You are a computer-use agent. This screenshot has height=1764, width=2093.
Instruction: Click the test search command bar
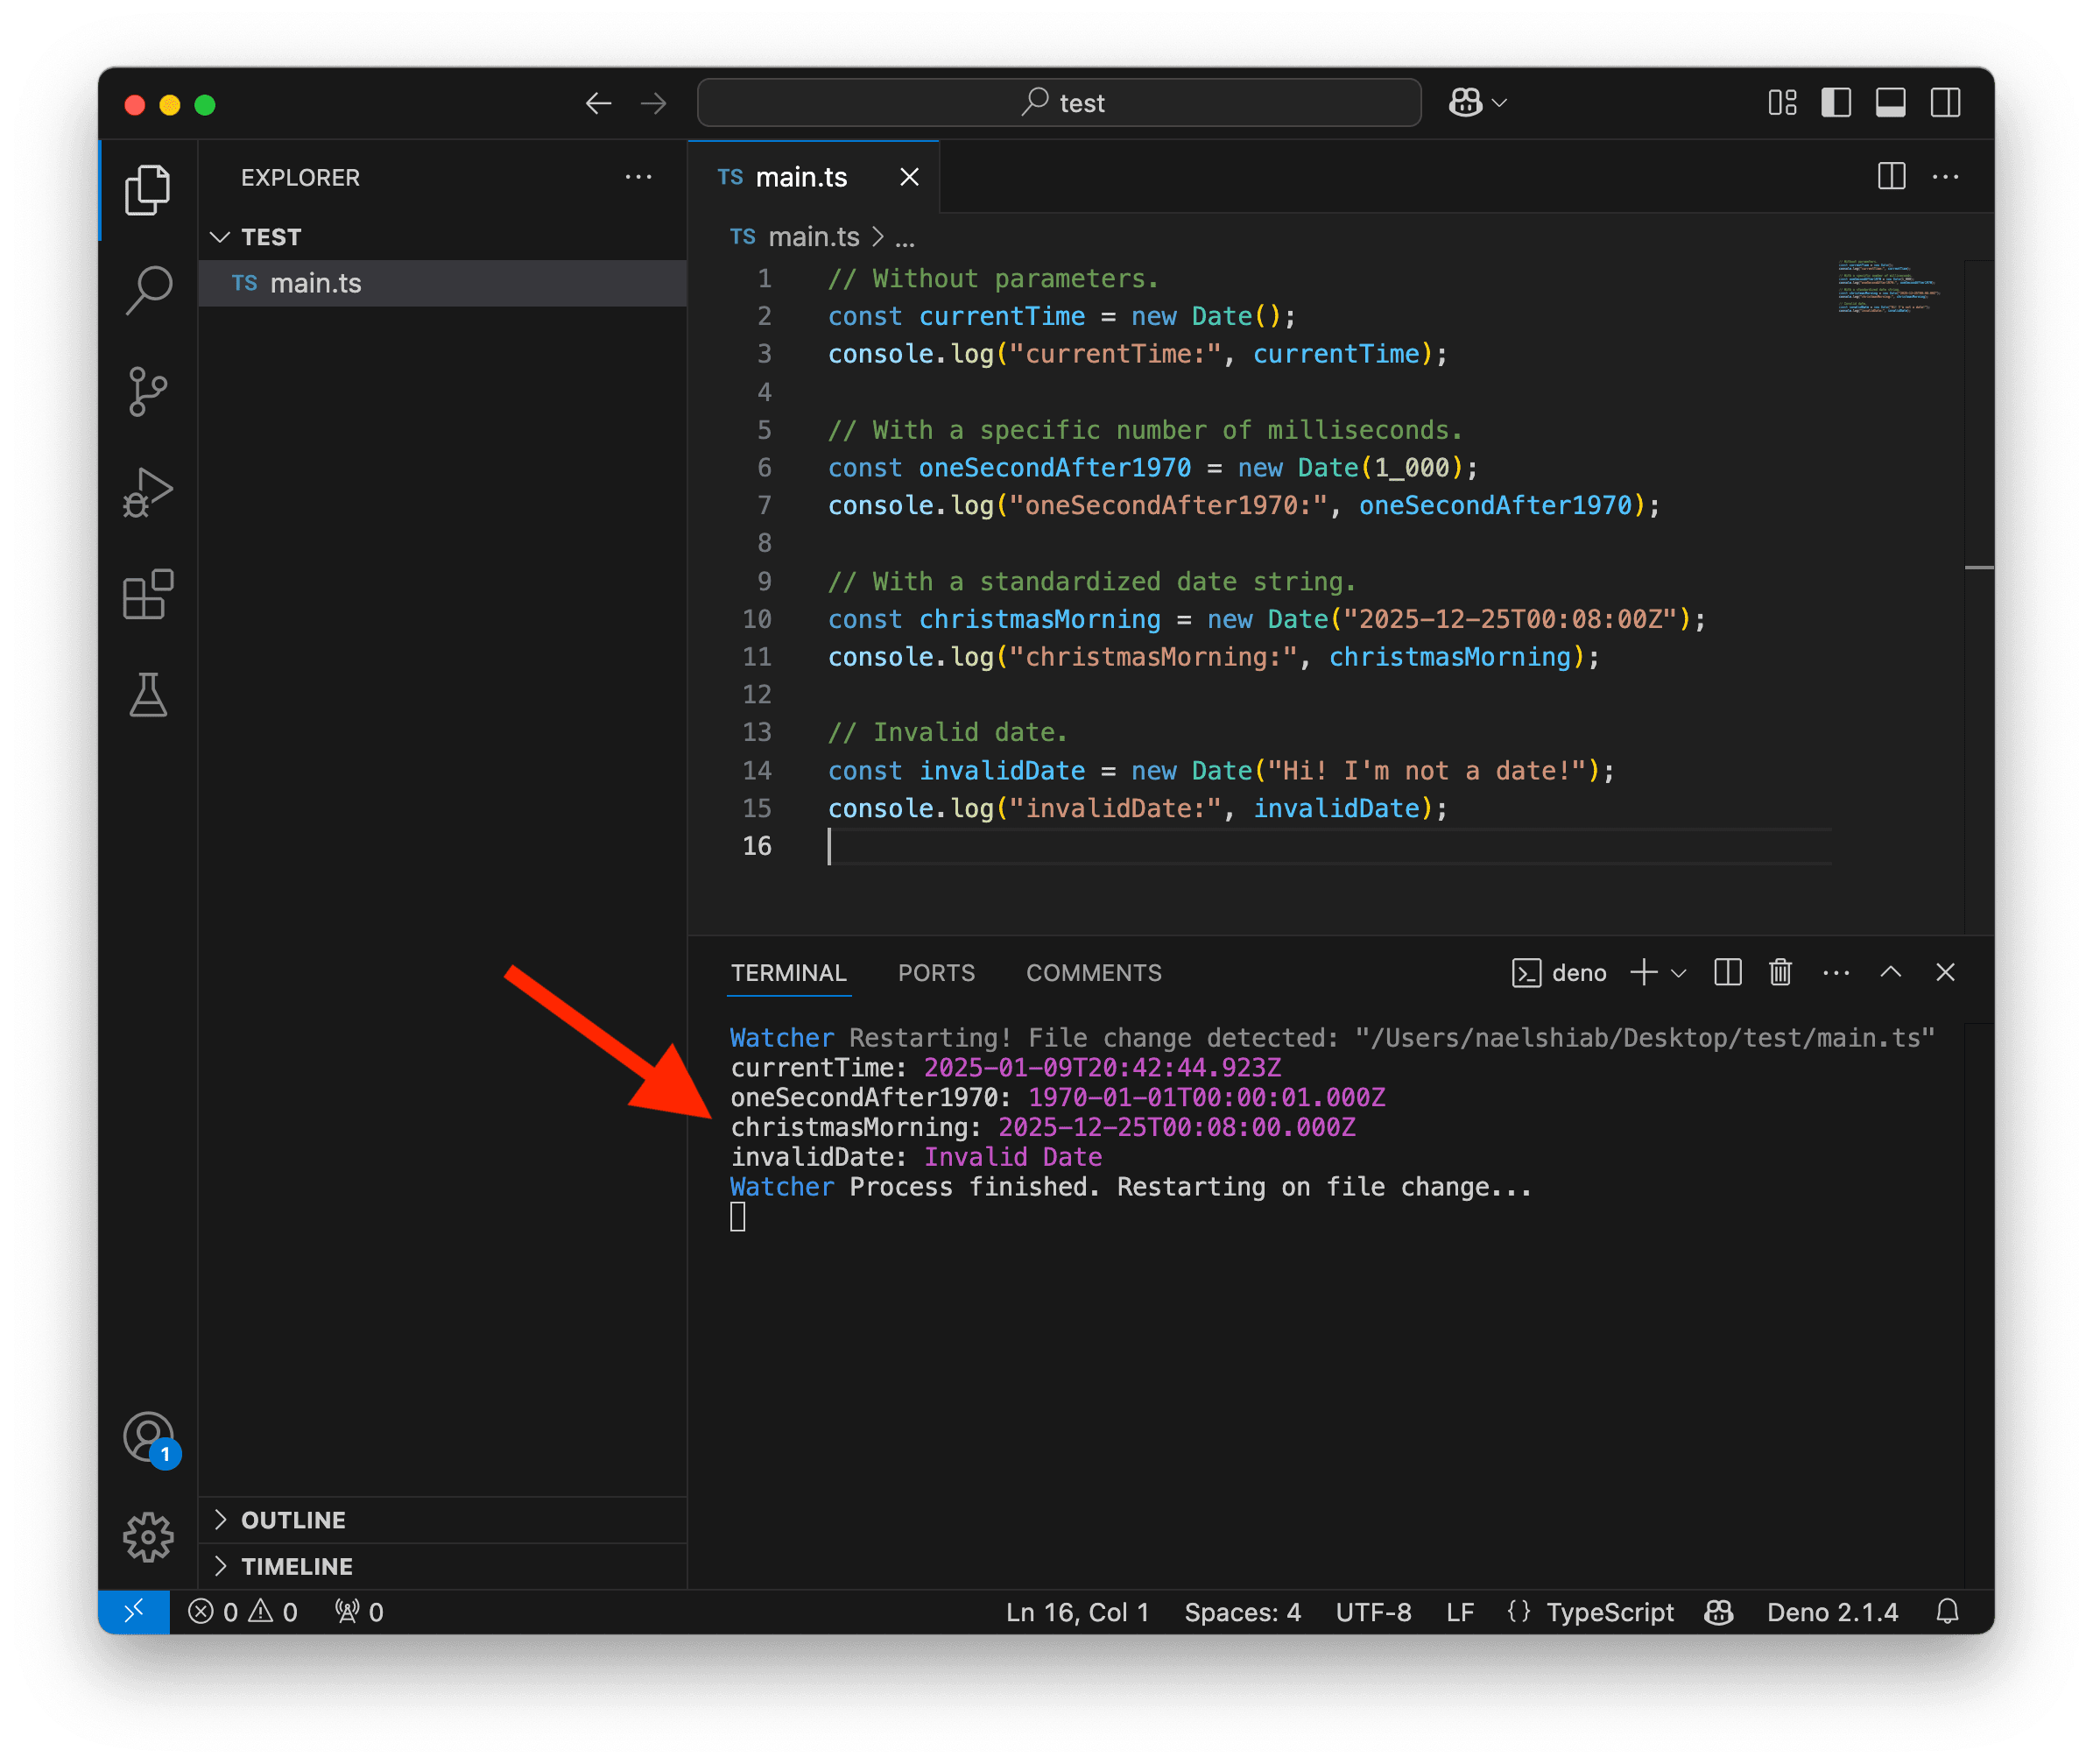coord(1059,103)
